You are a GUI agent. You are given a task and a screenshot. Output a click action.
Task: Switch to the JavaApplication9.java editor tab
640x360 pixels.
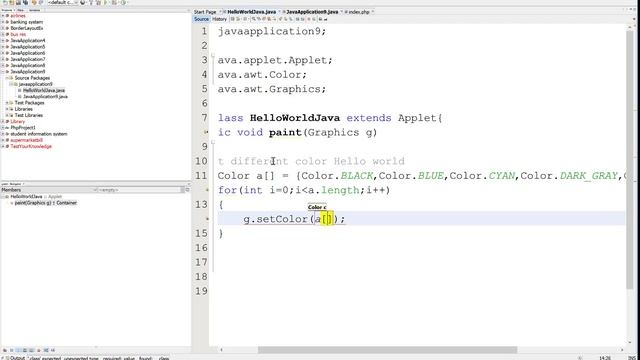pyautogui.click(x=312, y=12)
